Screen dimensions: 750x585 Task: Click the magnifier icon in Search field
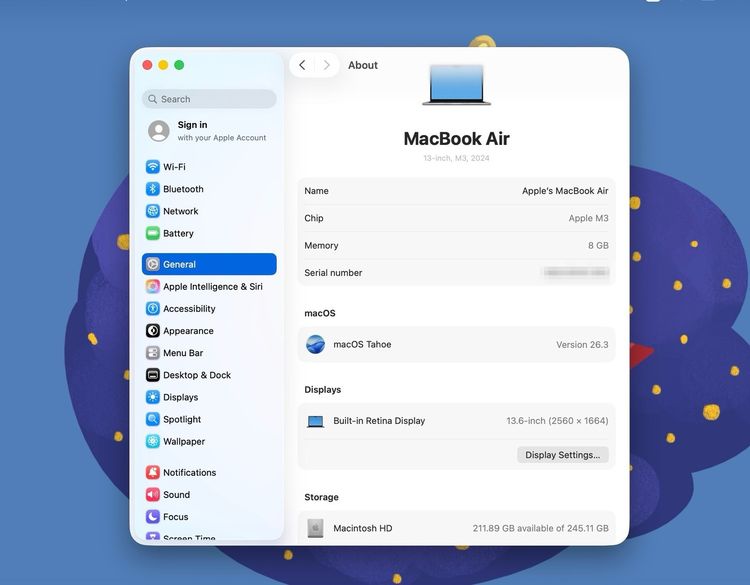pyautogui.click(x=153, y=99)
